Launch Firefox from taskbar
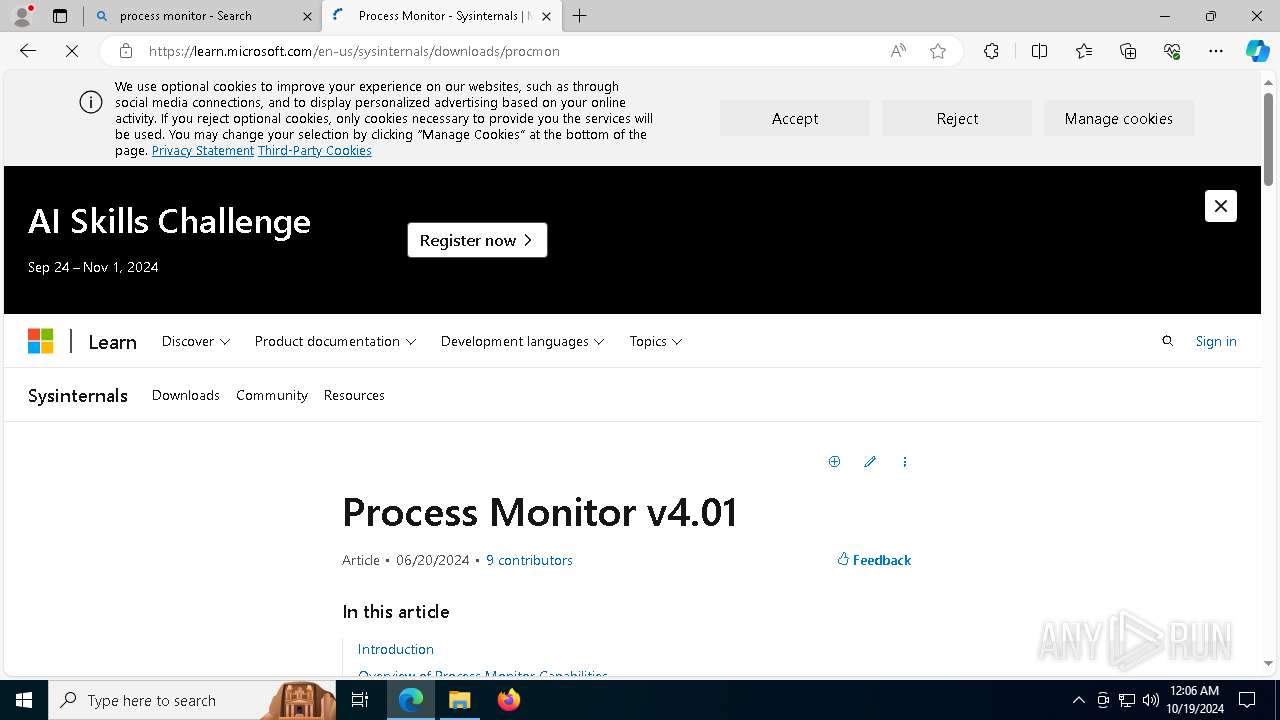 509,700
